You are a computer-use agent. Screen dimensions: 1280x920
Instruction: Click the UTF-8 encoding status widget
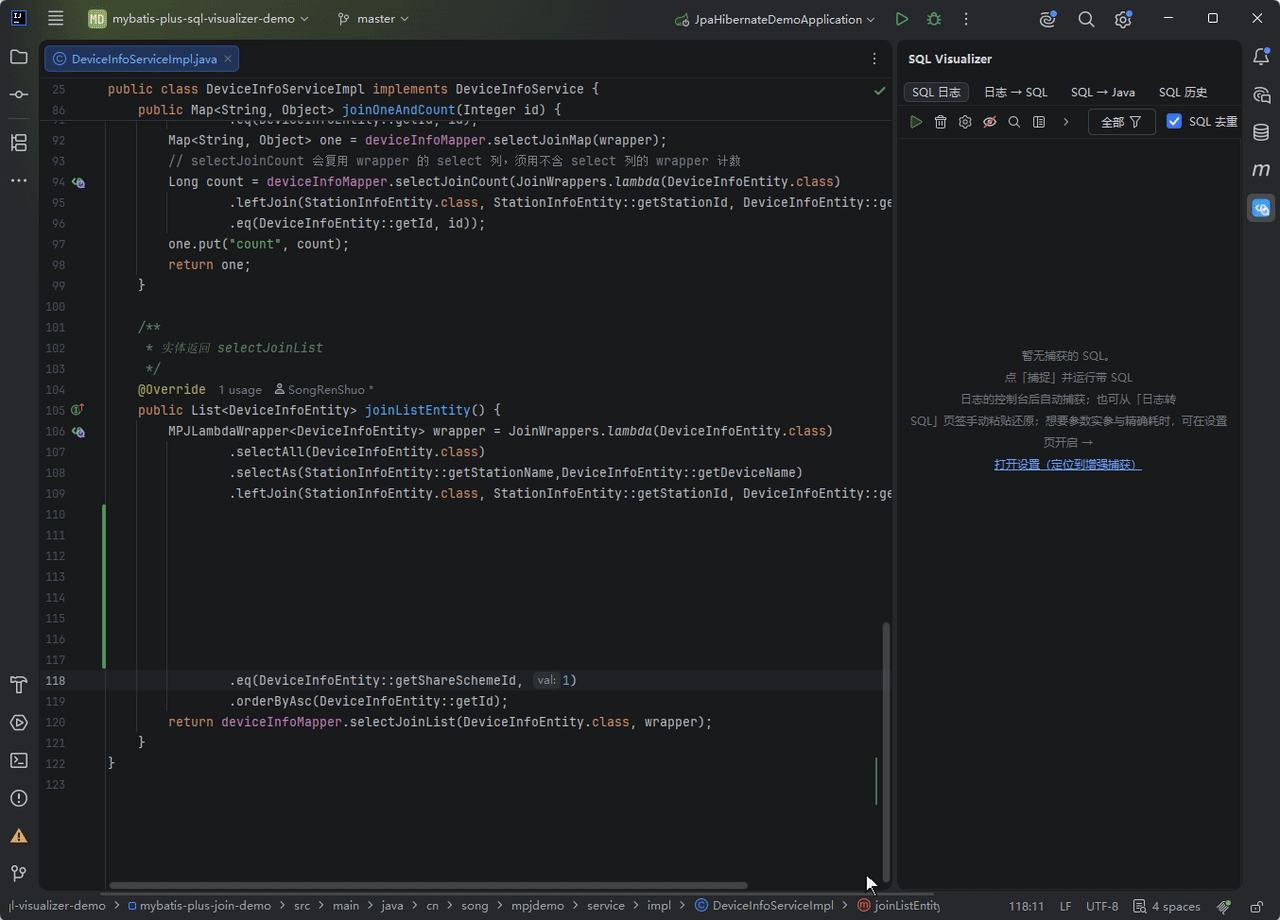pos(1102,906)
